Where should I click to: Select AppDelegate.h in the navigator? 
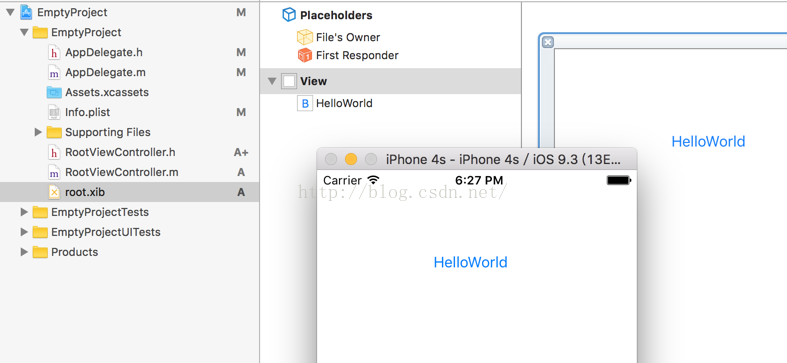(x=104, y=53)
